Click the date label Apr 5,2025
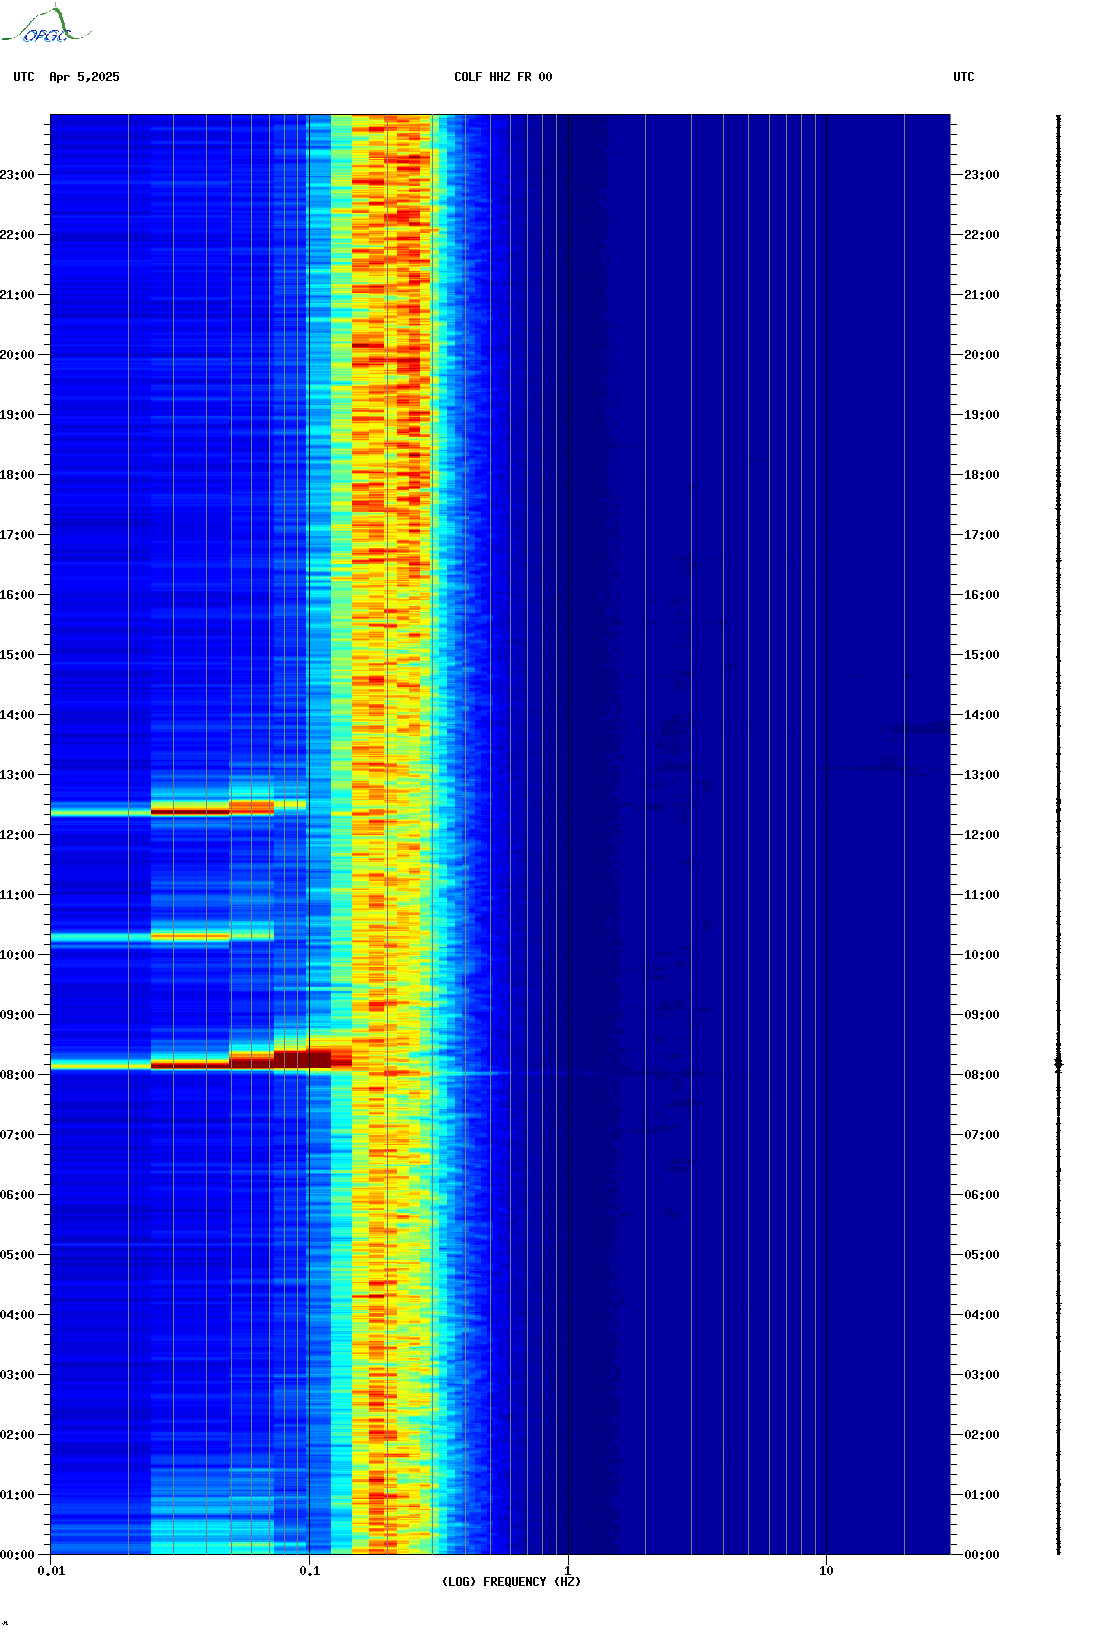1102x1634 pixels. pyautogui.click(x=84, y=77)
